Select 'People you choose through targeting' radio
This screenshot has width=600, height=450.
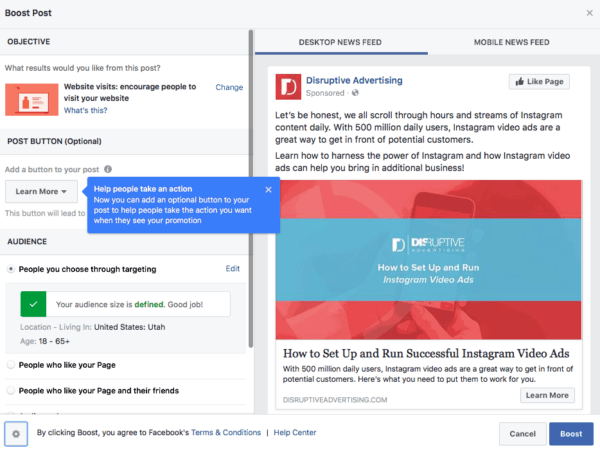point(11,269)
